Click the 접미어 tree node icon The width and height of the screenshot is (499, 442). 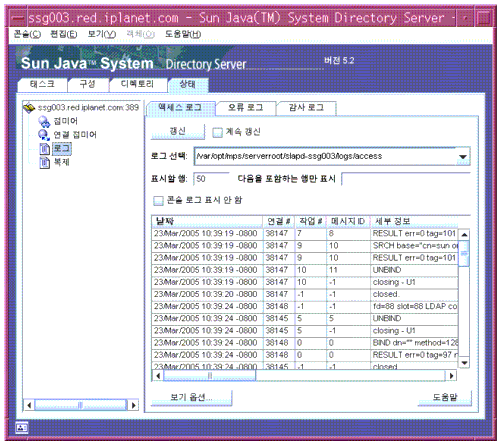pyautogui.click(x=44, y=121)
